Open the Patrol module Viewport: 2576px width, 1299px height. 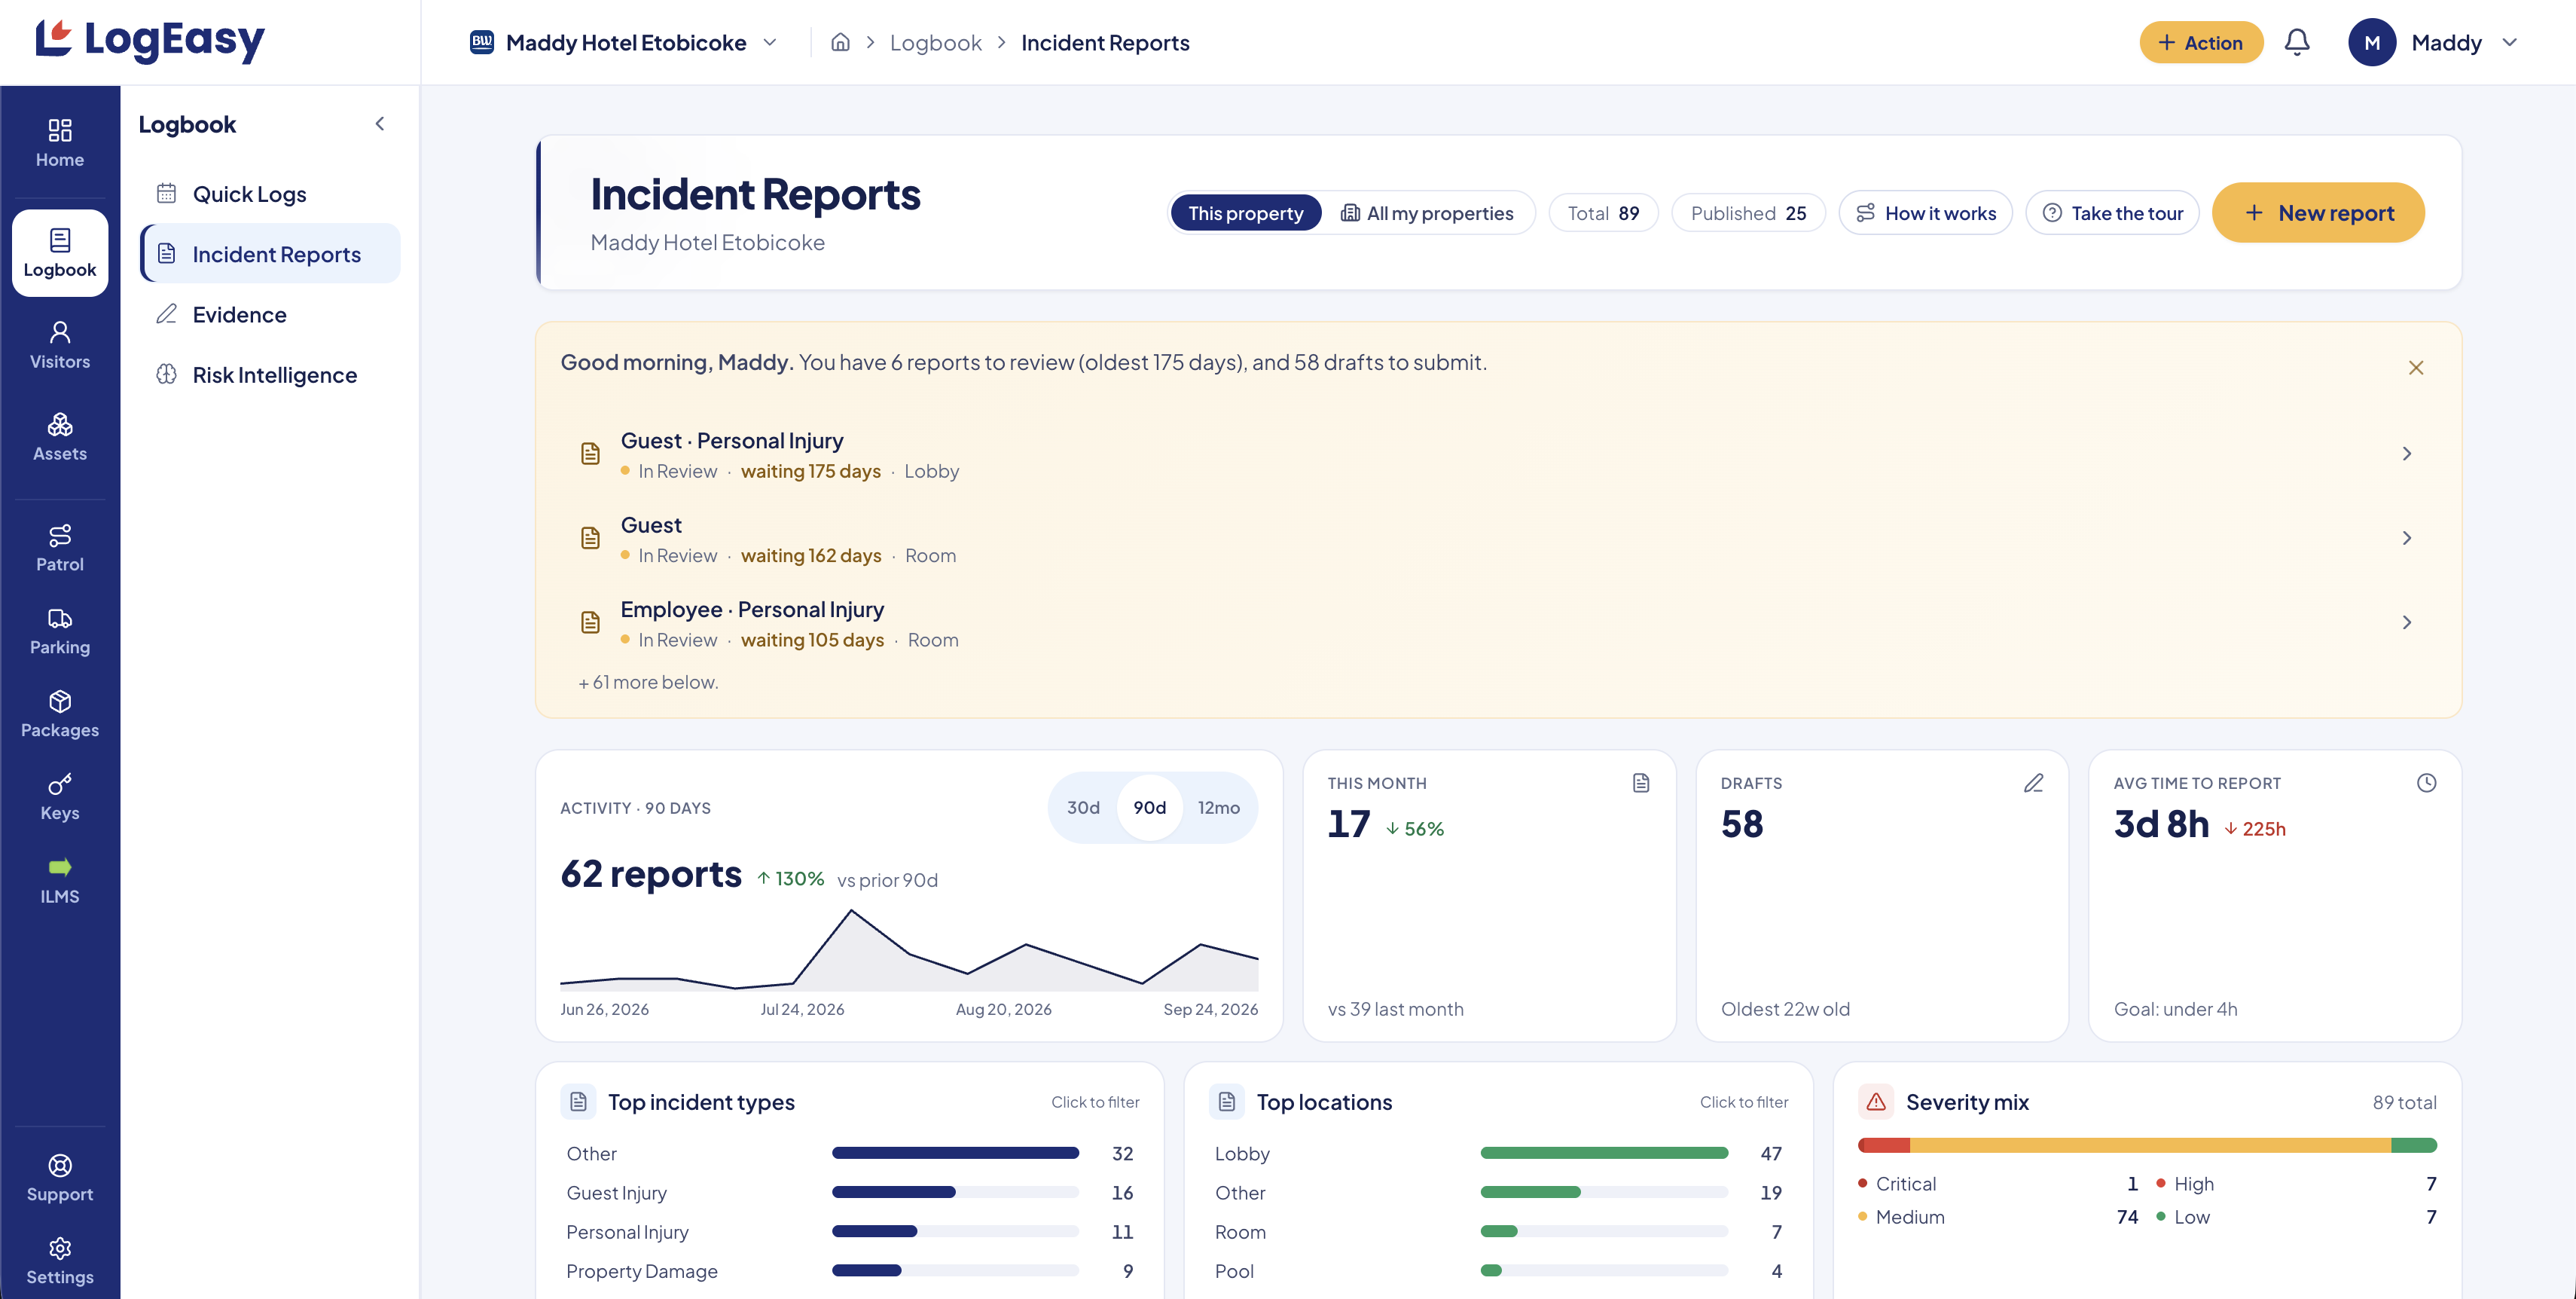(x=60, y=548)
